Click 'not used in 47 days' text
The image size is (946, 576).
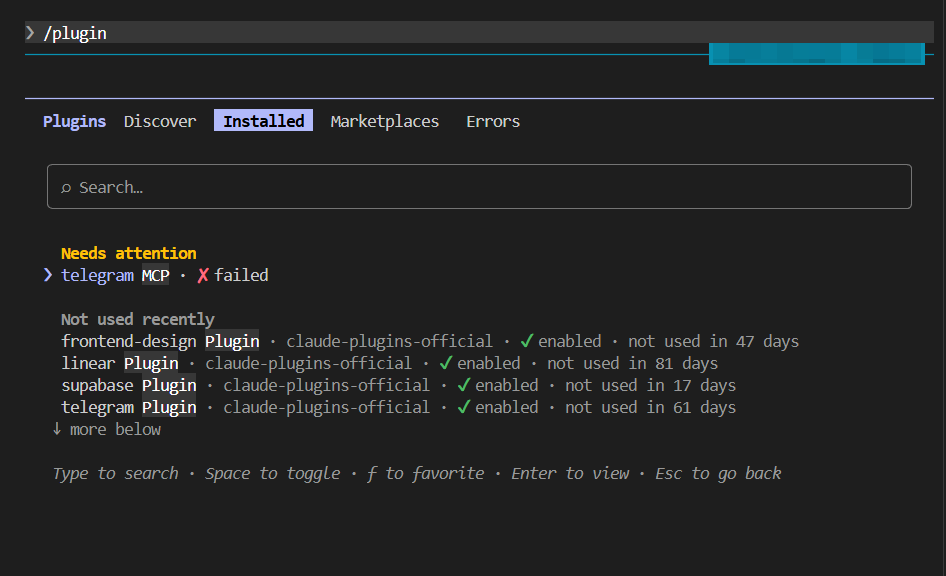click(x=713, y=341)
